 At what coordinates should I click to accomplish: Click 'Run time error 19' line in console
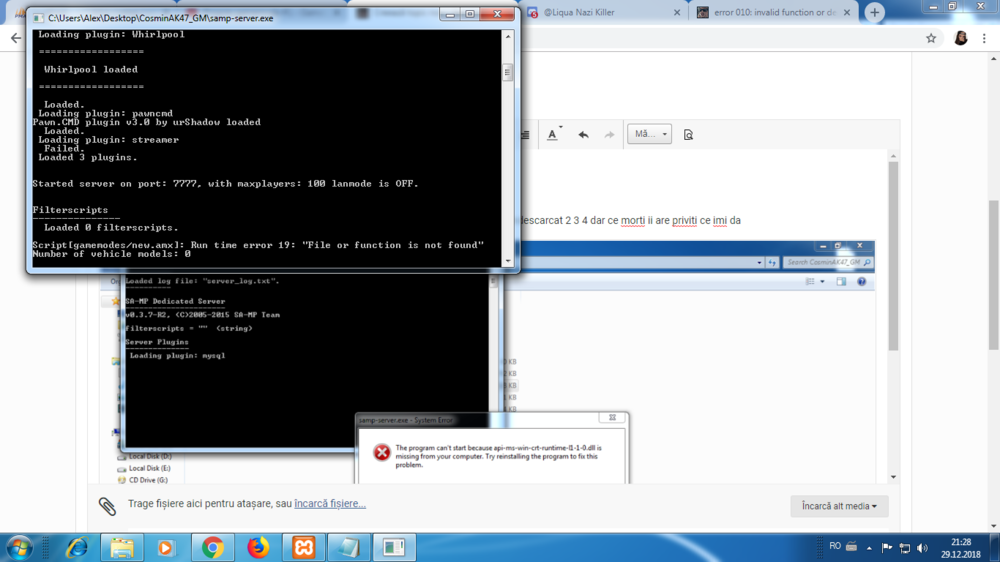(258, 245)
